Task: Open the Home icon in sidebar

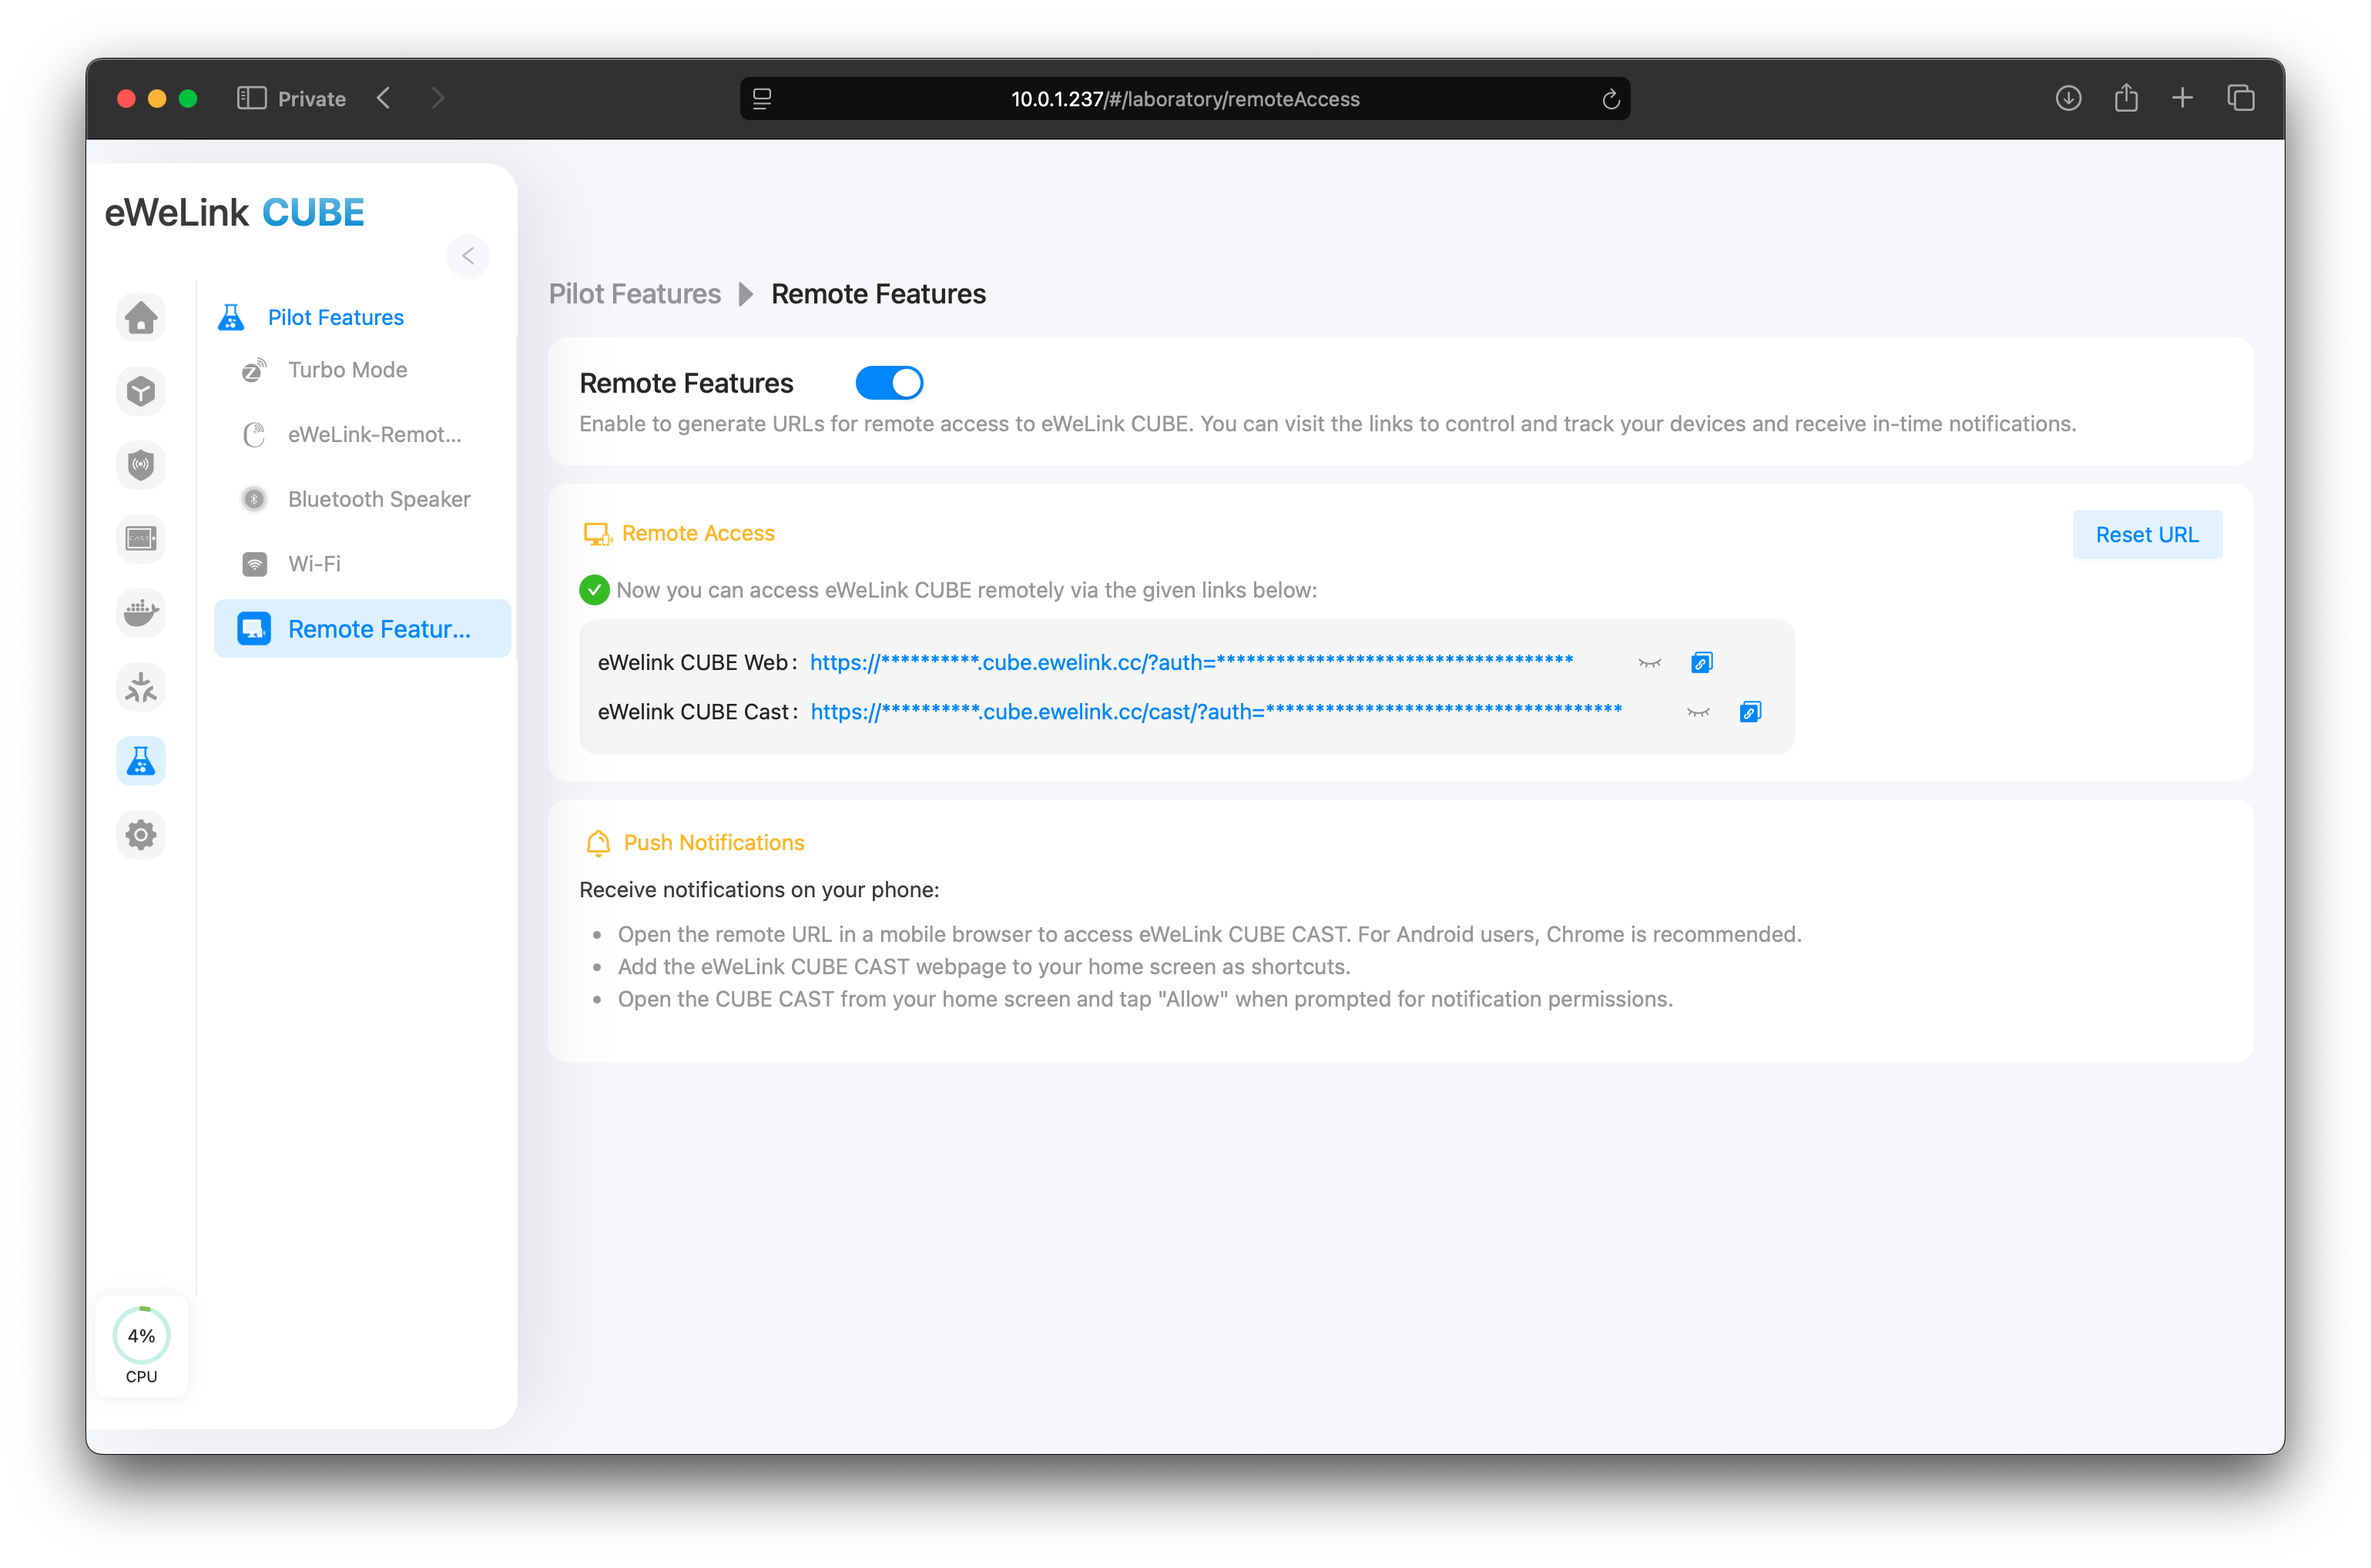Action: tap(141, 318)
